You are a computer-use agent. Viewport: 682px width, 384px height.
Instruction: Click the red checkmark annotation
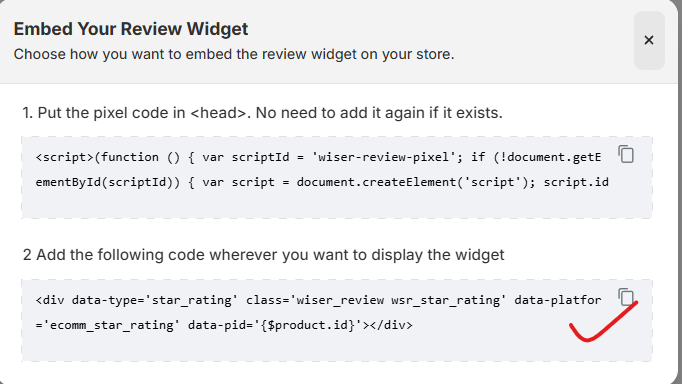click(603, 321)
